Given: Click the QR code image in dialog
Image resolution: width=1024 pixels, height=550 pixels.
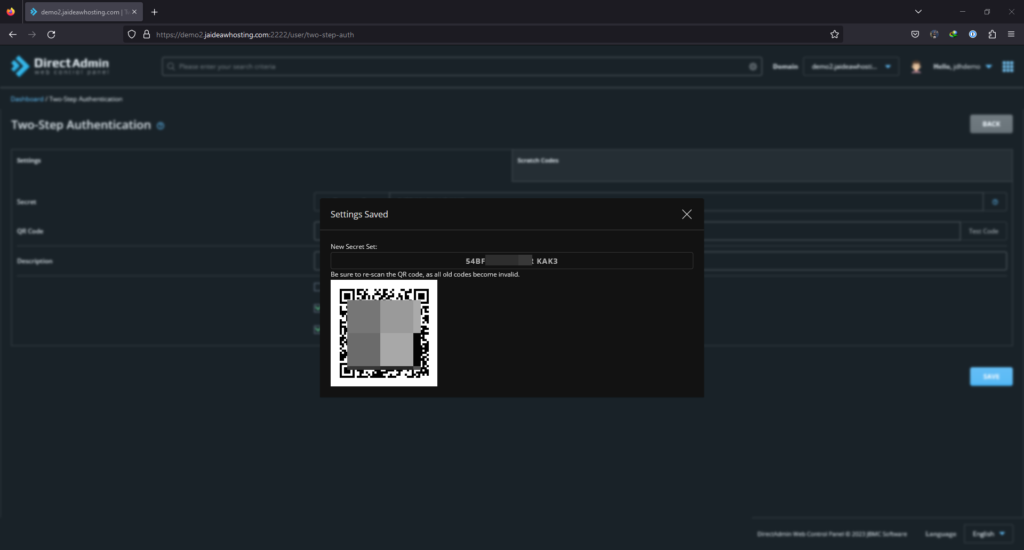Looking at the screenshot, I should (384, 333).
